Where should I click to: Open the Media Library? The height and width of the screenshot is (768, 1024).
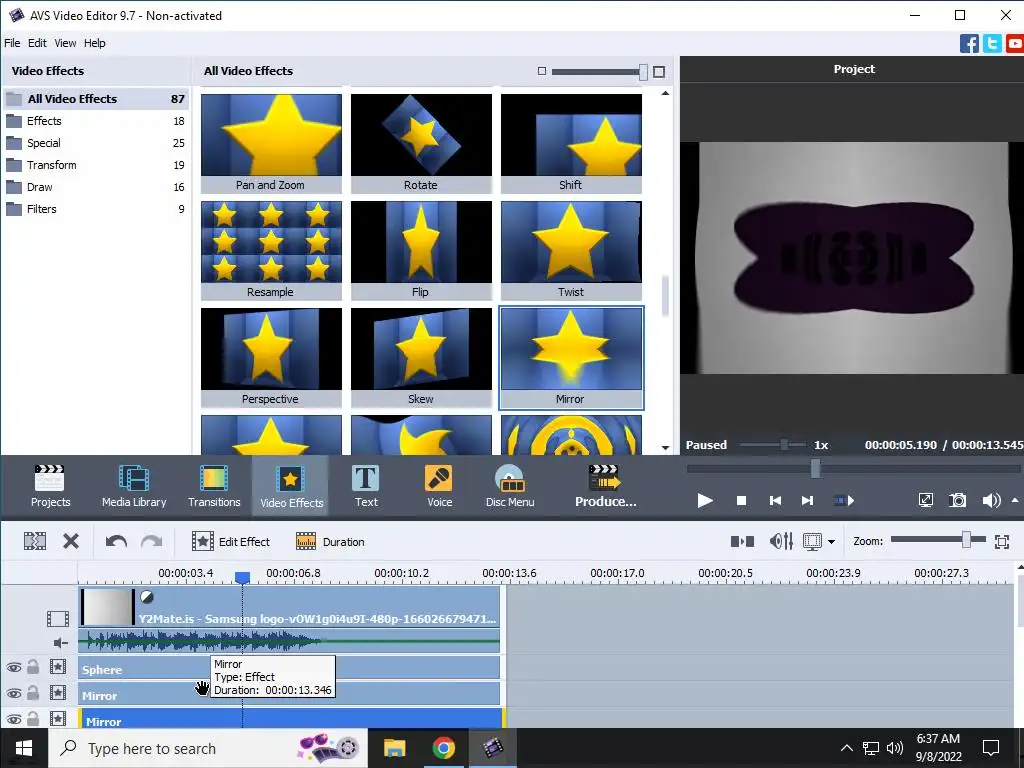[x=134, y=486]
